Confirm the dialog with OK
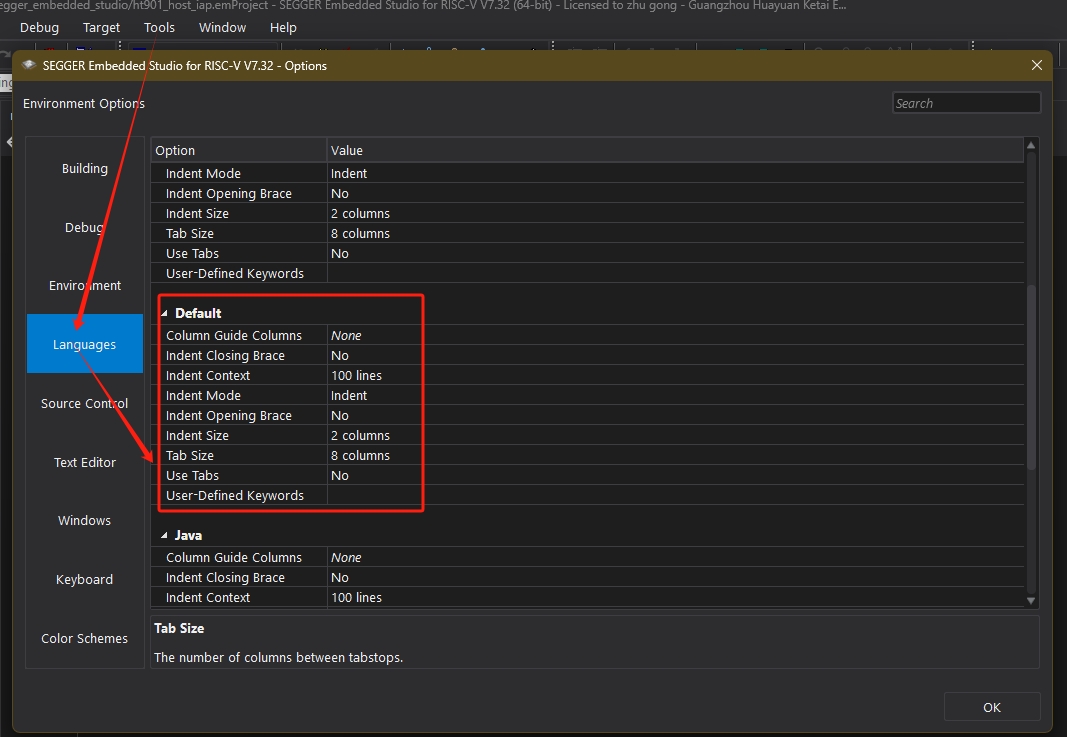The width and height of the screenshot is (1067, 737). pos(991,707)
